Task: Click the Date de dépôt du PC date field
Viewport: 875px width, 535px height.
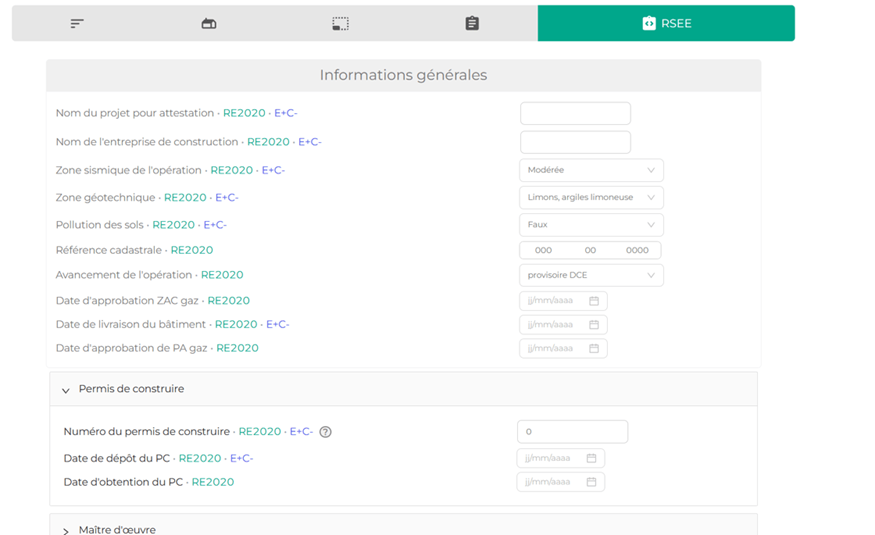Action: [560, 458]
